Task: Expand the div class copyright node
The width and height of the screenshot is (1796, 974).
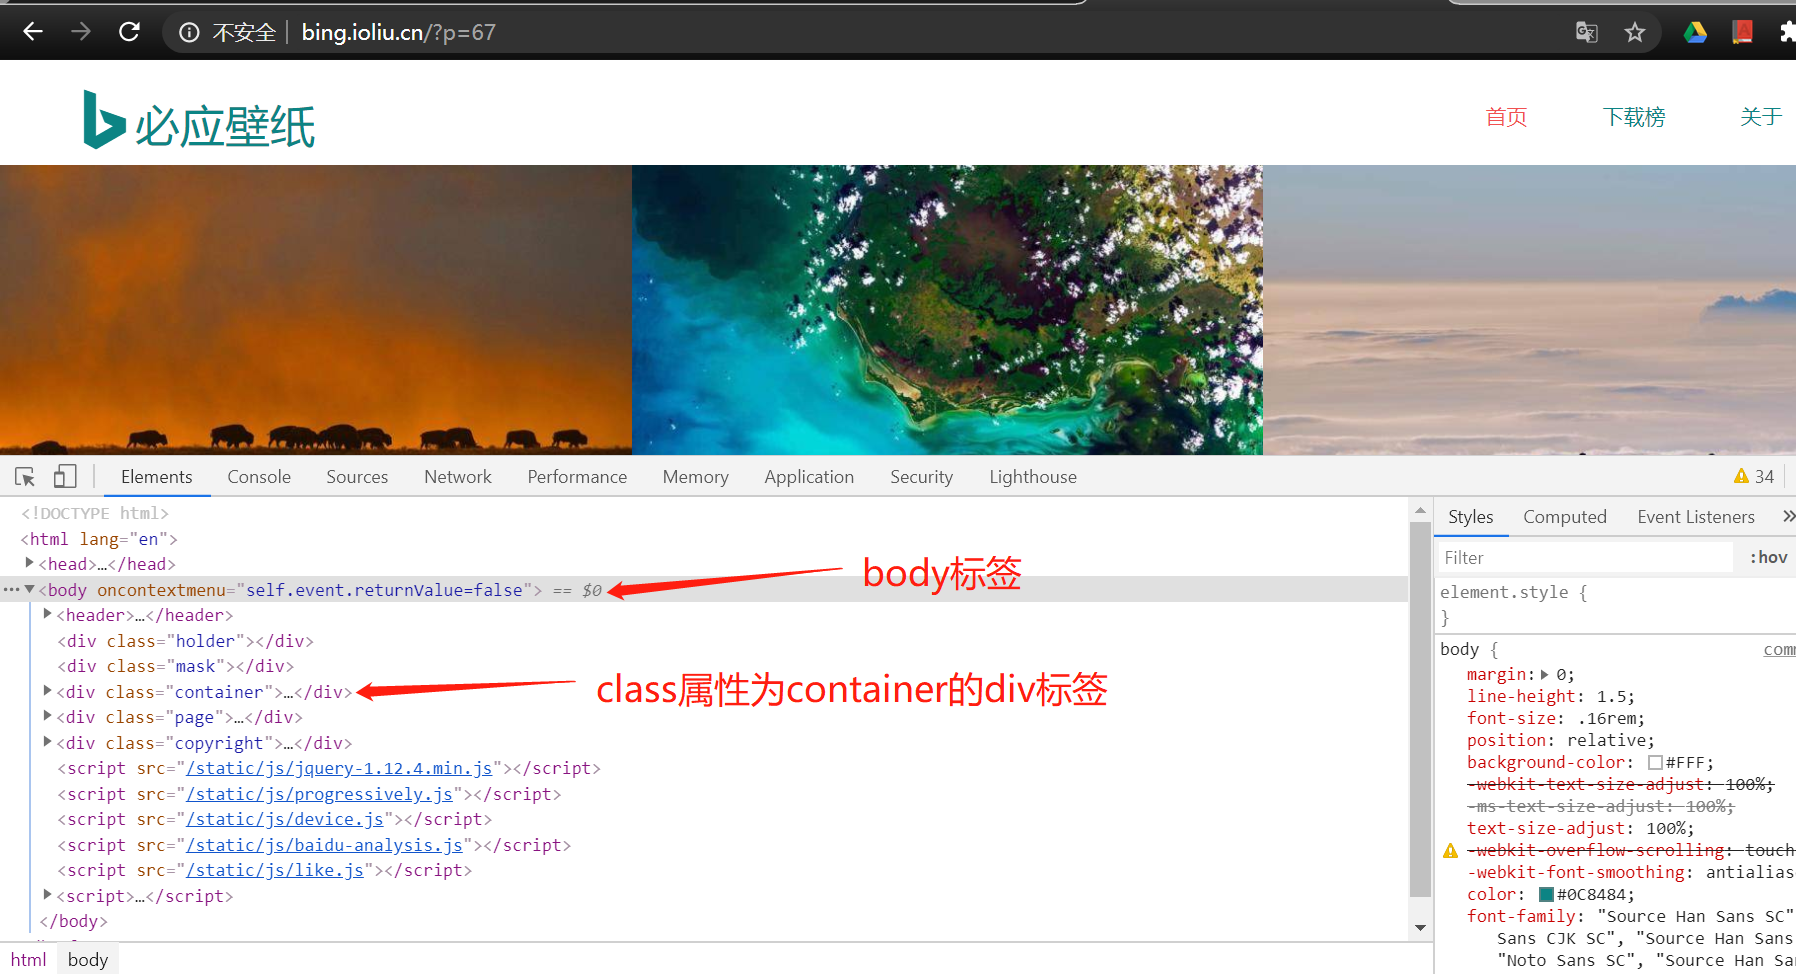Action: [x=47, y=742]
